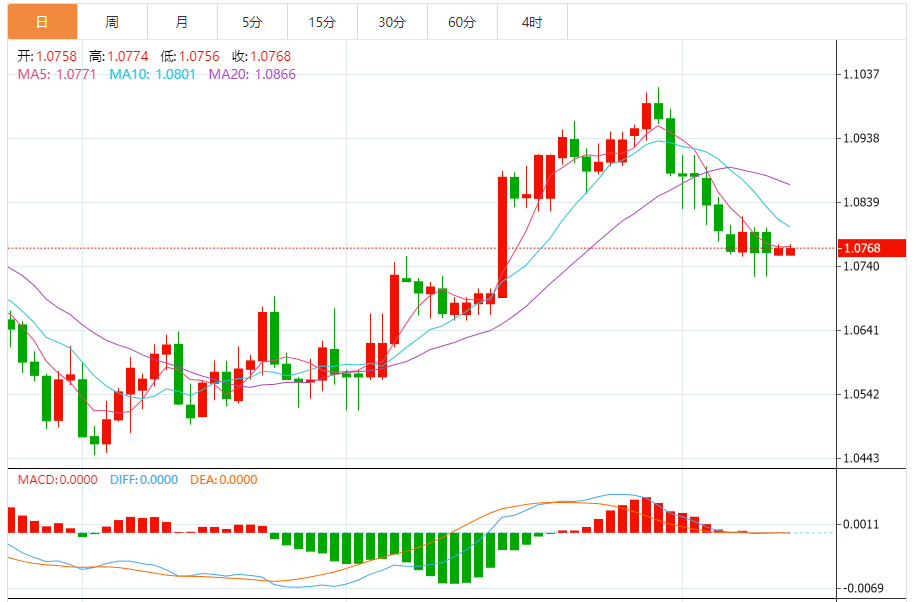
Task: Select the 日 daily chart tab
Action: [x=42, y=22]
